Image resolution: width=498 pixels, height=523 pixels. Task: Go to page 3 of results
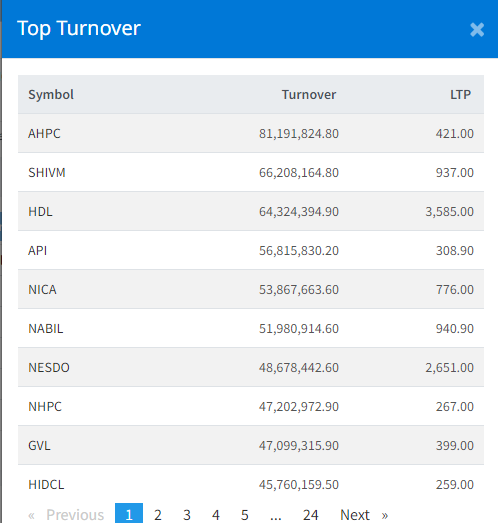click(187, 514)
